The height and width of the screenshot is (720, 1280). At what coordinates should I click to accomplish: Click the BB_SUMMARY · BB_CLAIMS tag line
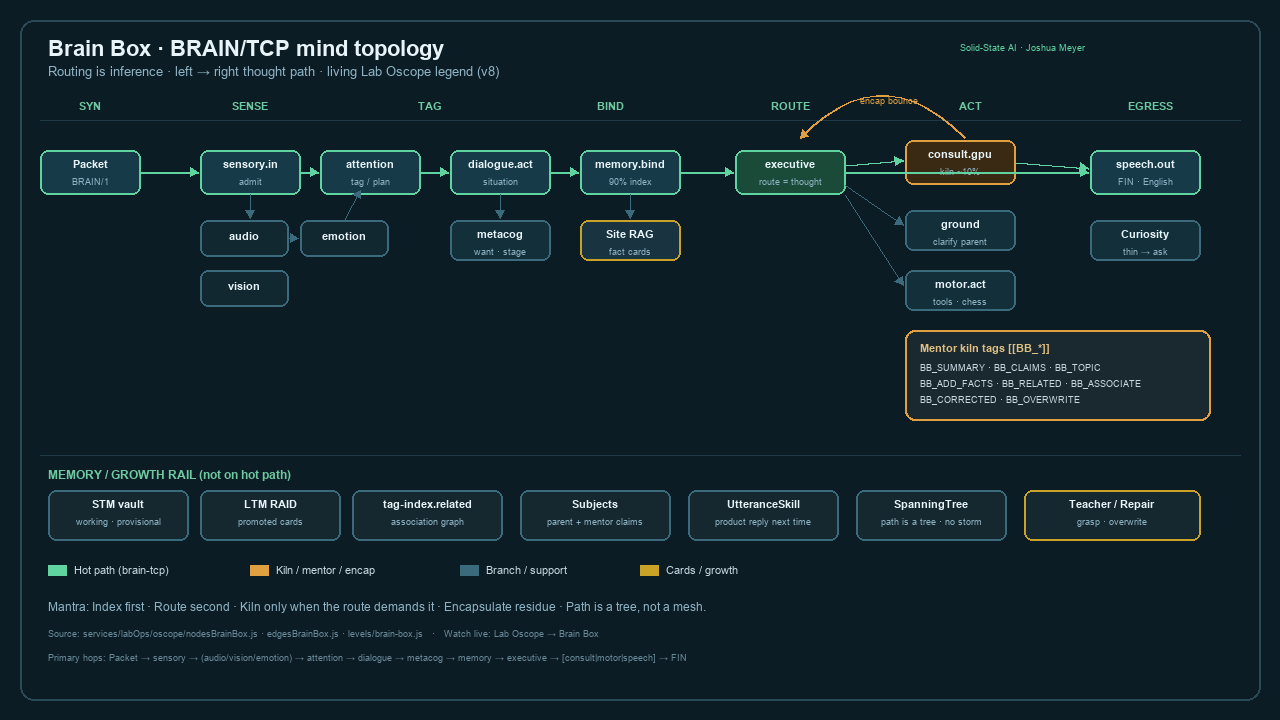click(x=1010, y=368)
